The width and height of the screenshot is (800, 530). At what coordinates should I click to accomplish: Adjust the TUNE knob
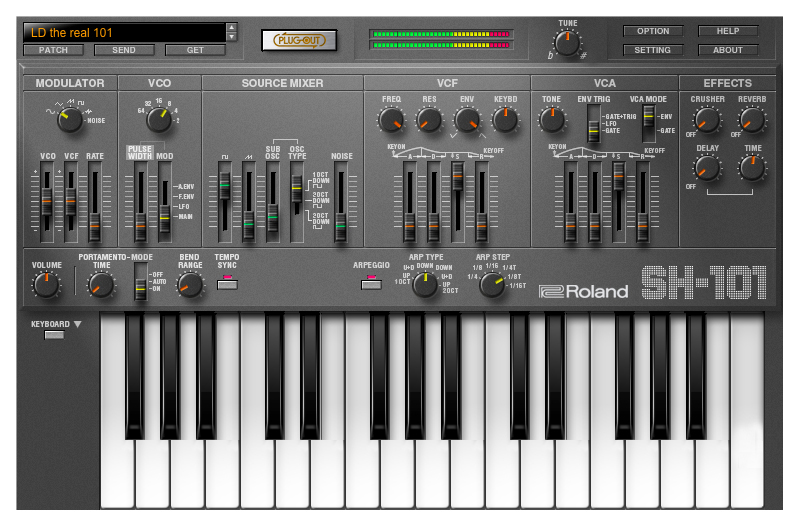[567, 43]
